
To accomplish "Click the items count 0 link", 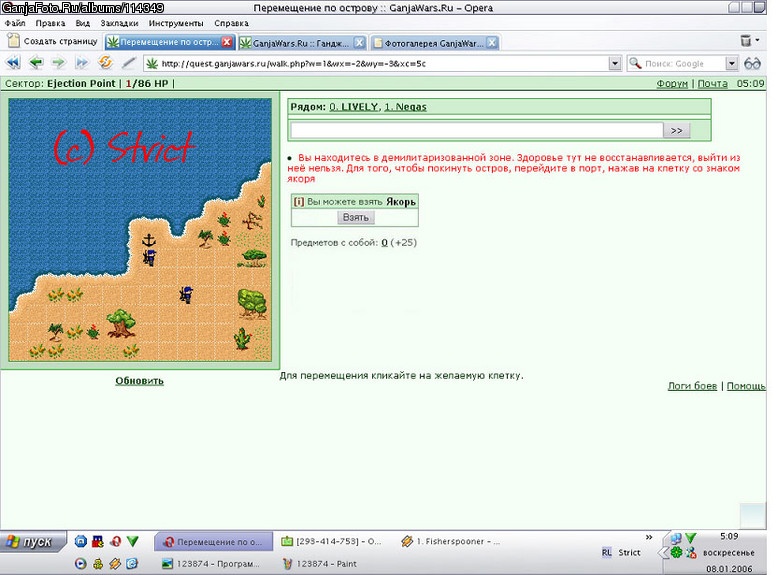I will click(384, 243).
